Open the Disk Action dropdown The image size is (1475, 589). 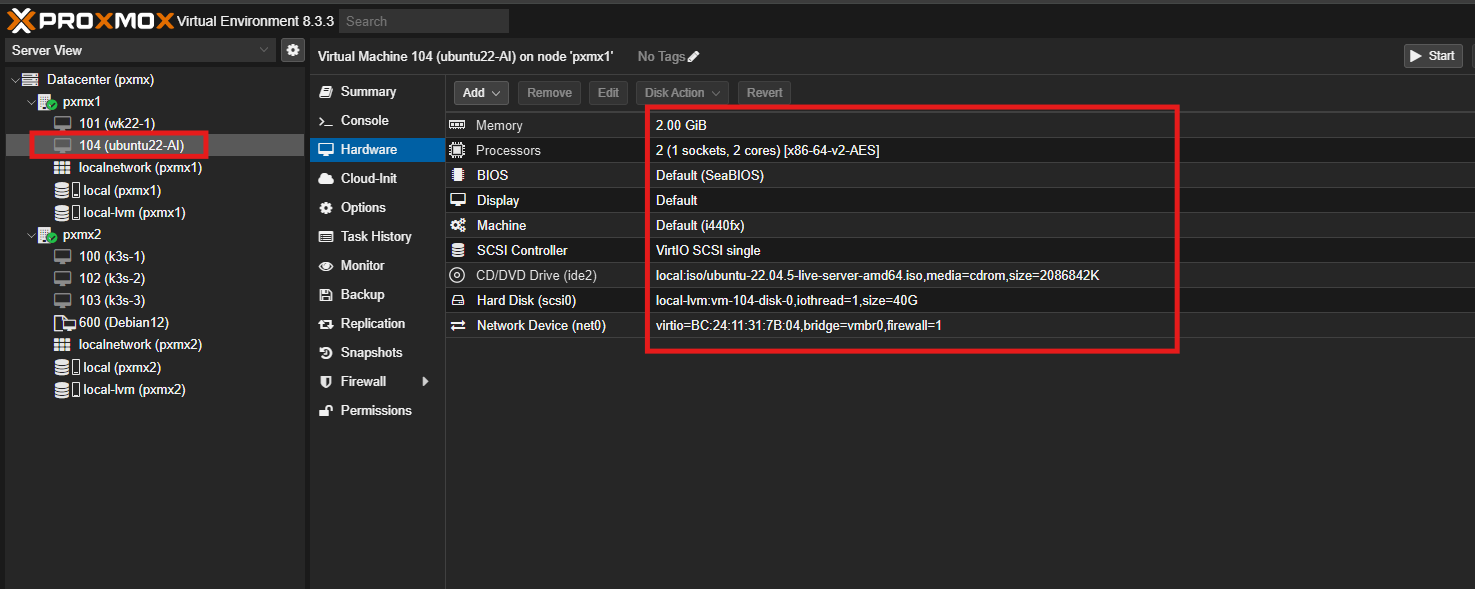pyautogui.click(x=682, y=93)
